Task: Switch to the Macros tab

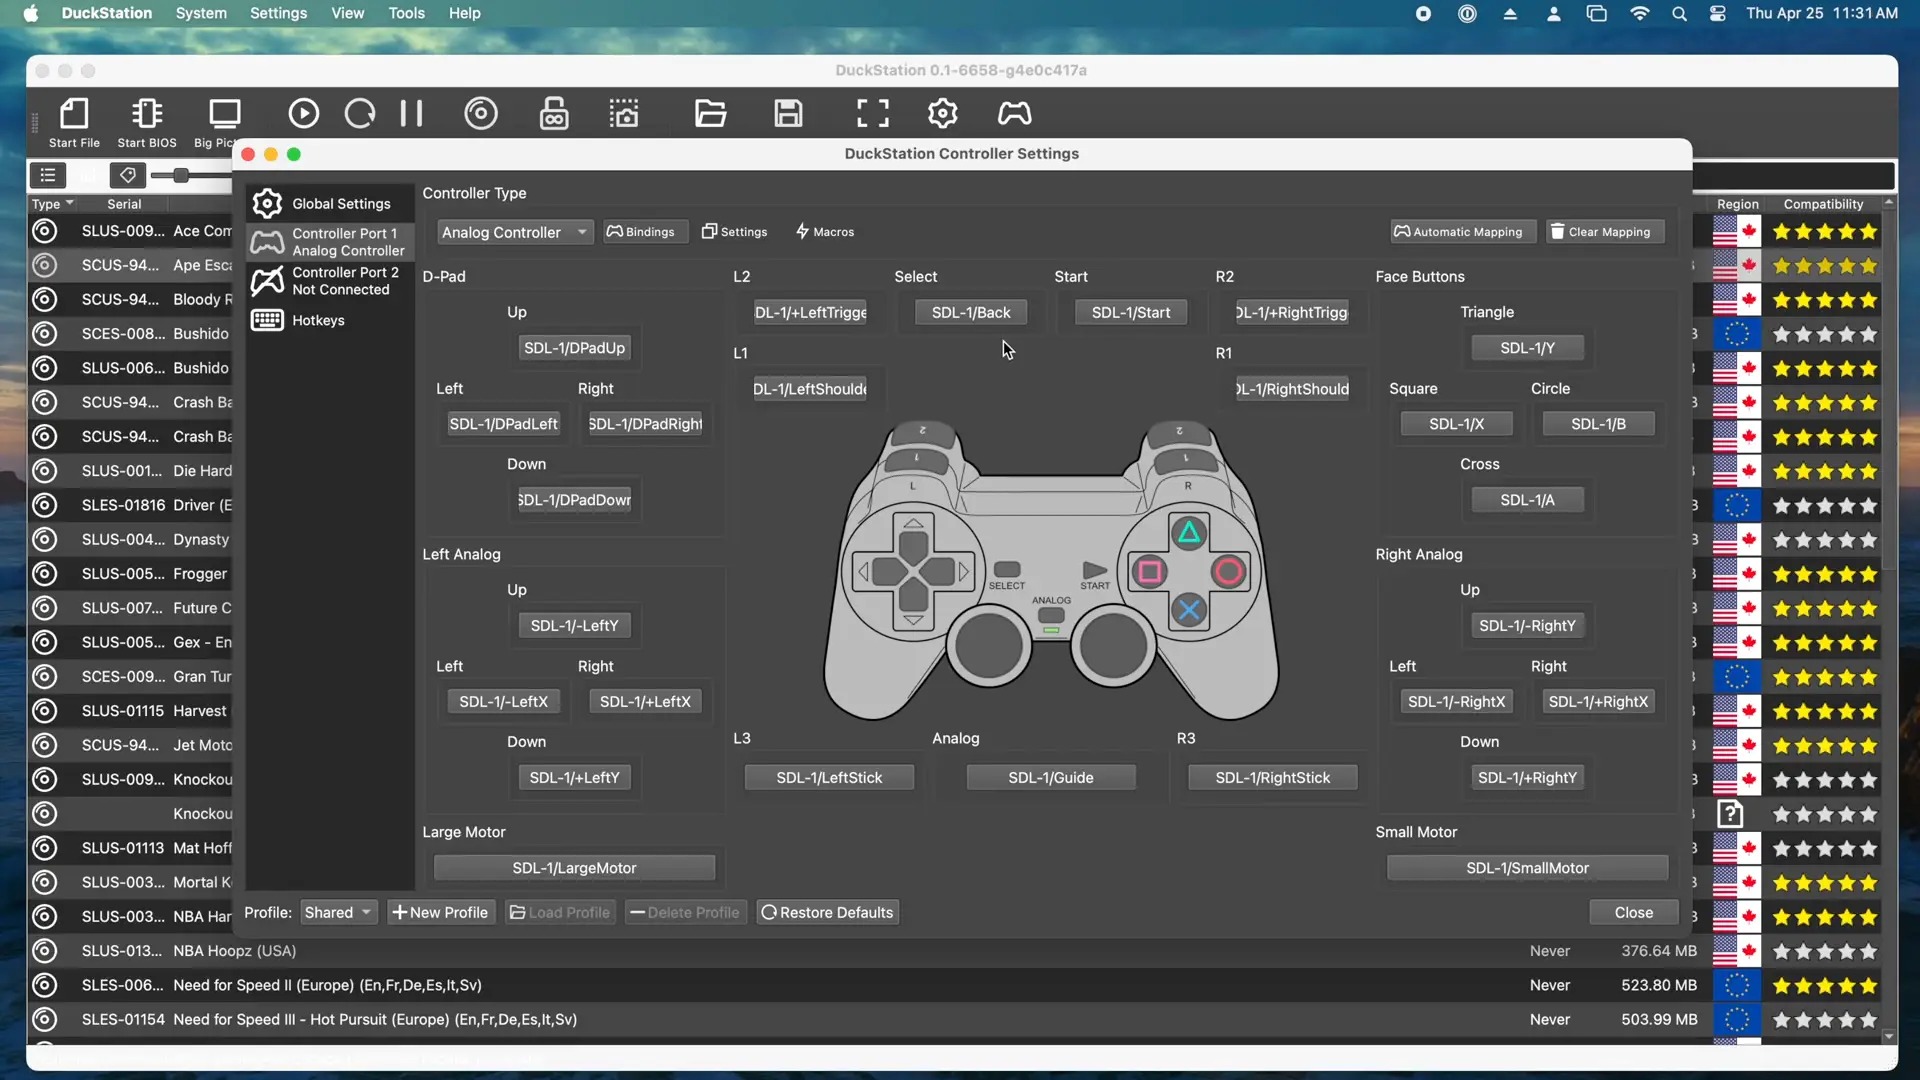Action: coord(825,232)
